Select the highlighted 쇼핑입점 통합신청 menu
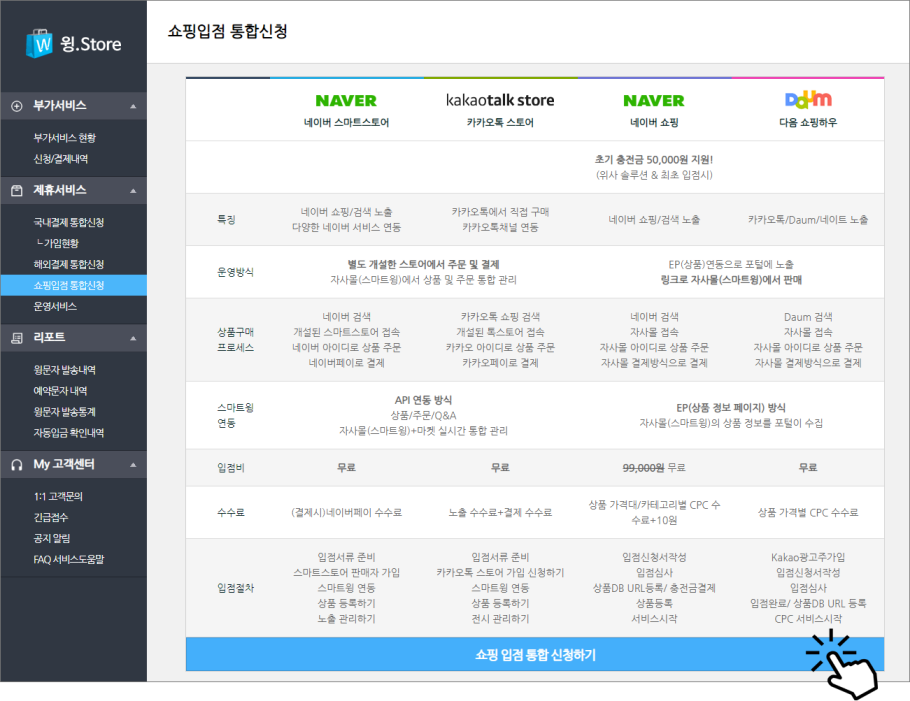Screen dimensions: 910x701 tap(73, 286)
